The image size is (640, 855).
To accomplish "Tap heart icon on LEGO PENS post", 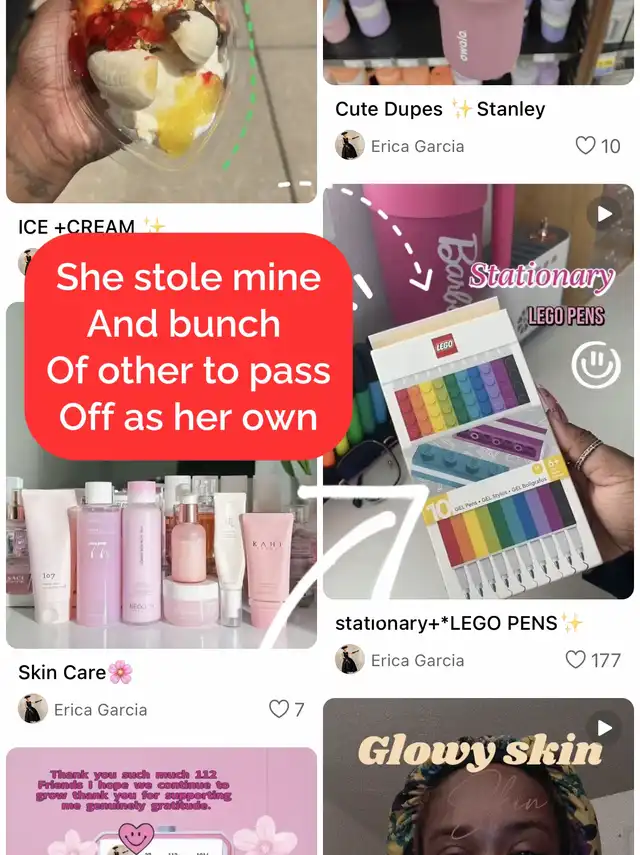I will click(575, 660).
